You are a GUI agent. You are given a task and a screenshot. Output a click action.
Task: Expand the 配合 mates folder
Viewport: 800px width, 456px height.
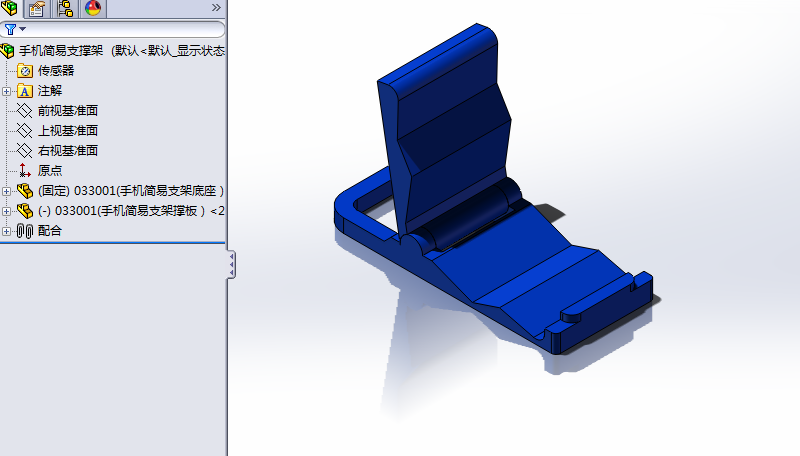click(6, 231)
